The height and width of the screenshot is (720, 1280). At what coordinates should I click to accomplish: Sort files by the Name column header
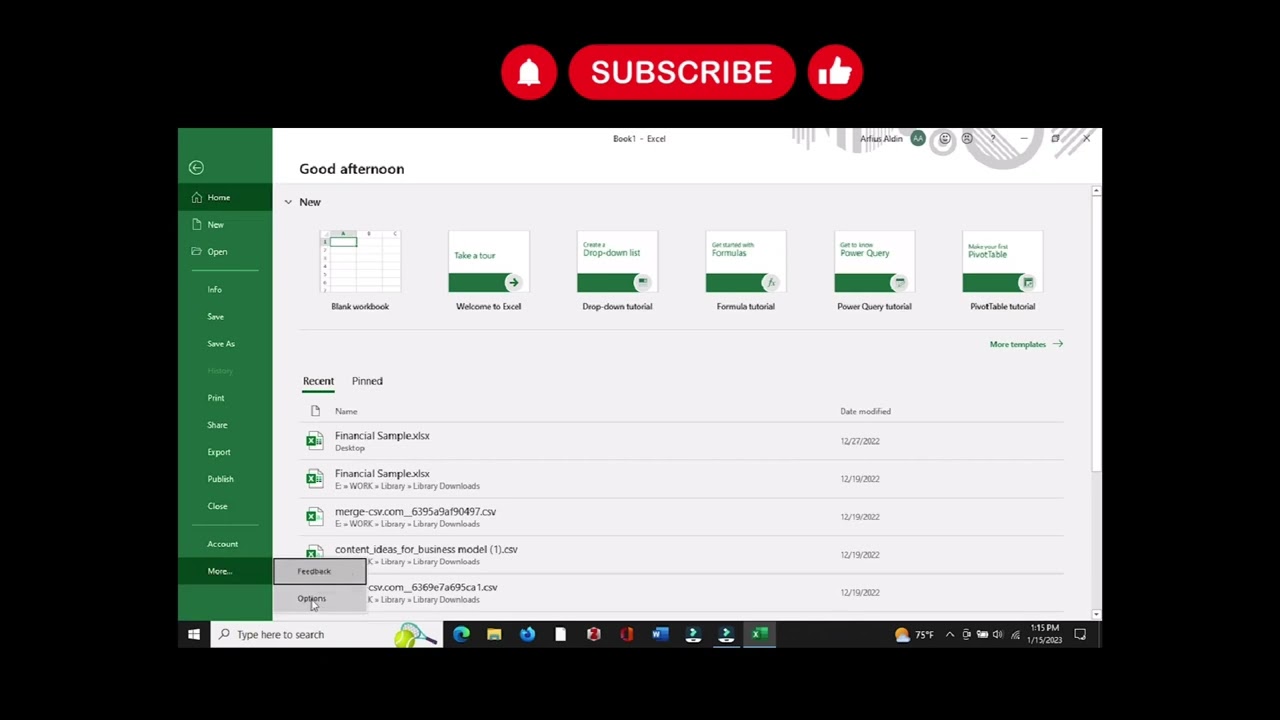(x=346, y=411)
